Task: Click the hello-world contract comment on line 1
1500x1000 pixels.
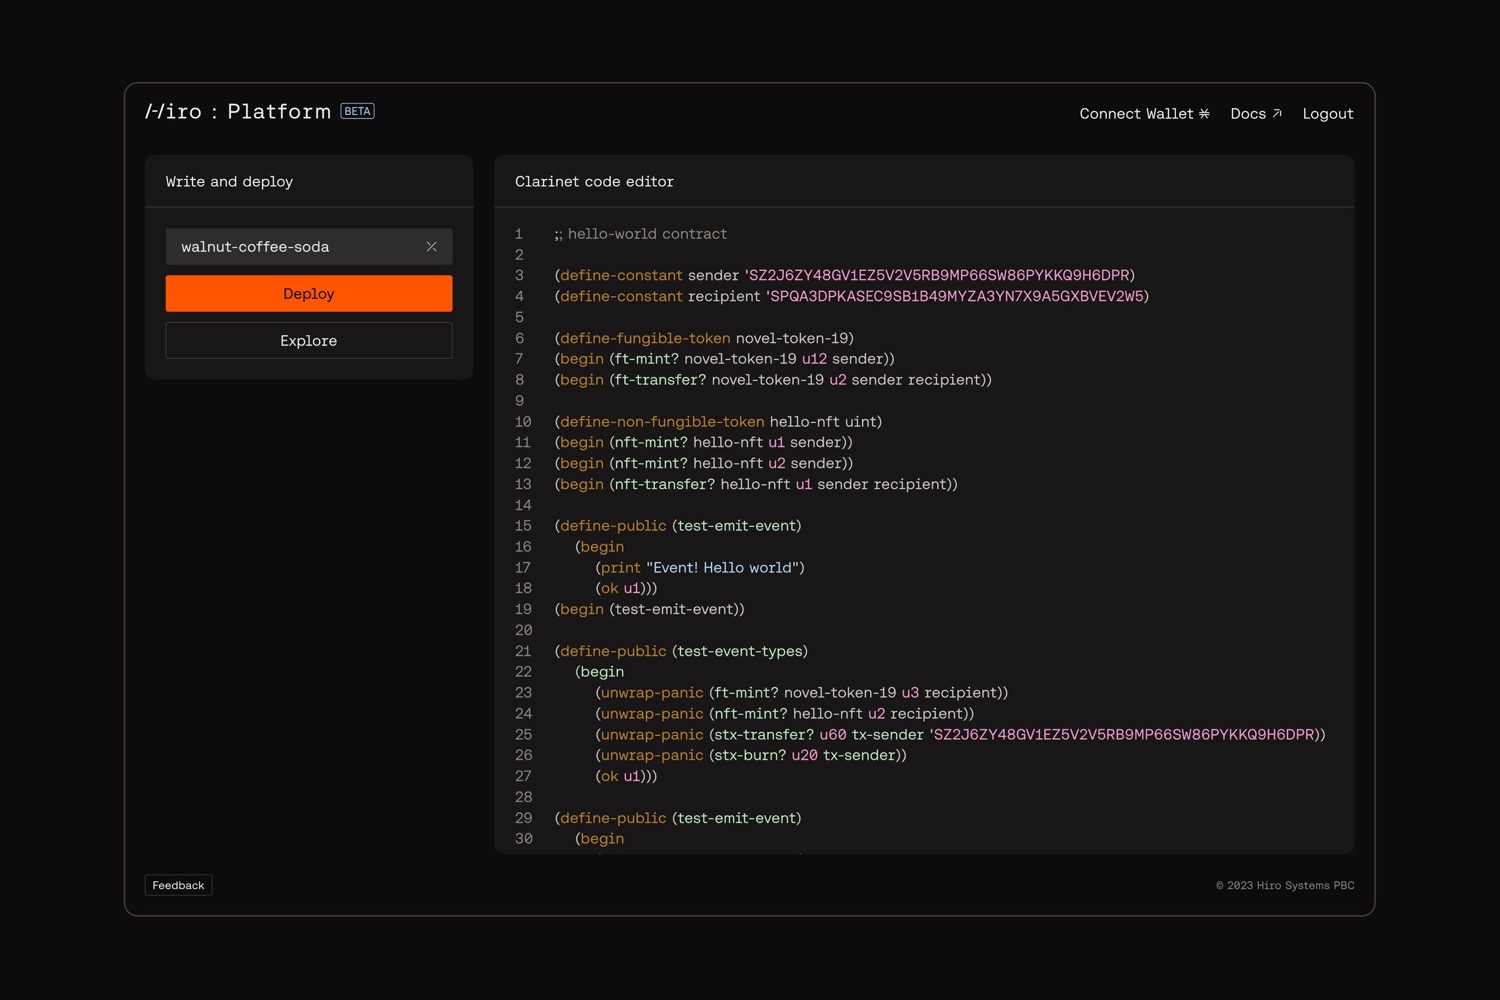Action: point(641,234)
